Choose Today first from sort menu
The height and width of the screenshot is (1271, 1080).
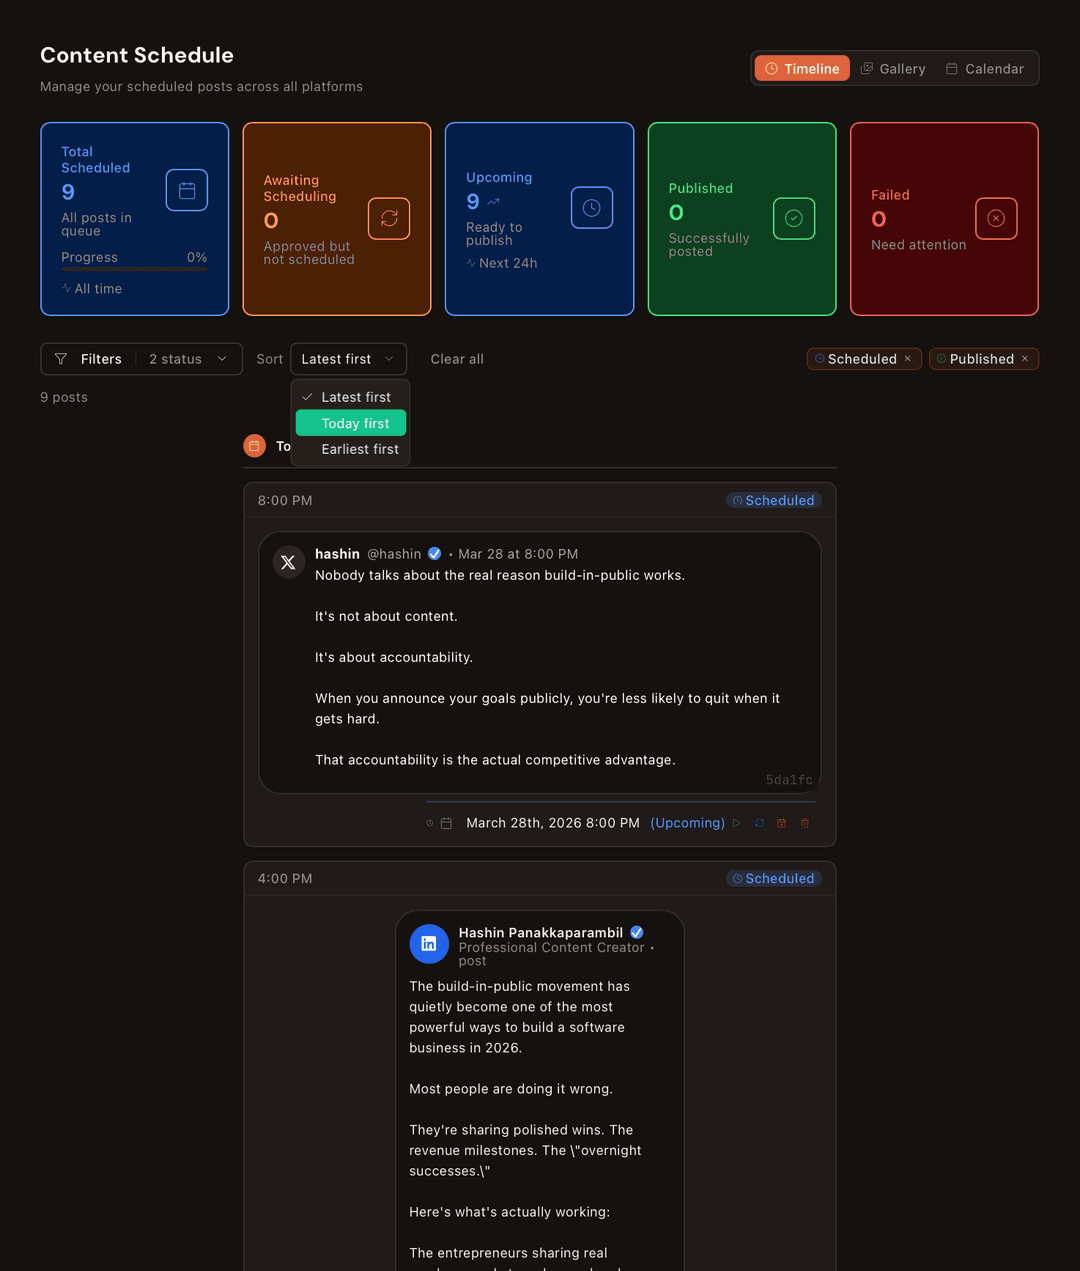click(351, 423)
